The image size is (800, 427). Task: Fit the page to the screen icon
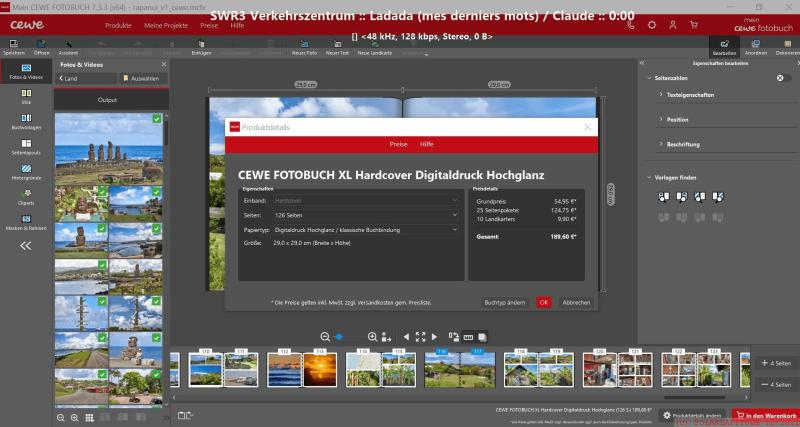point(420,337)
